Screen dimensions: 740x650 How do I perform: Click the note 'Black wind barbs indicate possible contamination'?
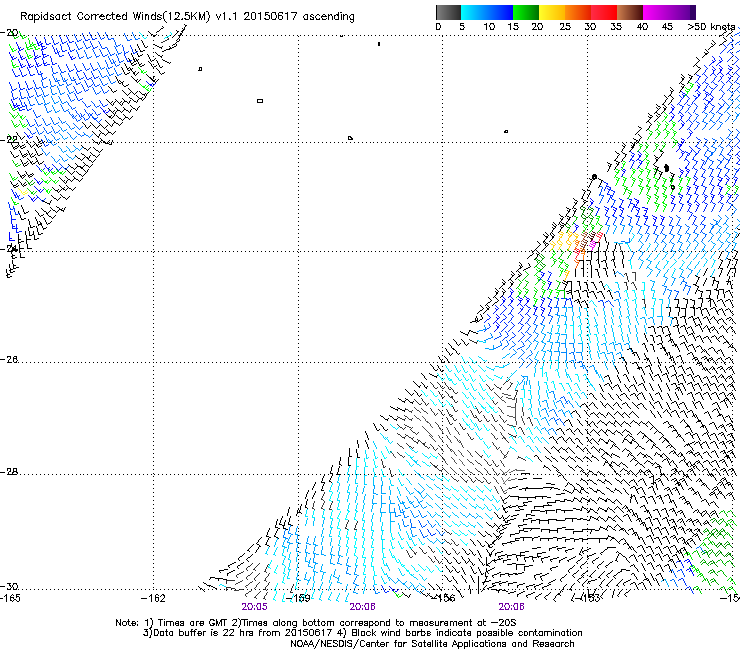click(x=467, y=633)
